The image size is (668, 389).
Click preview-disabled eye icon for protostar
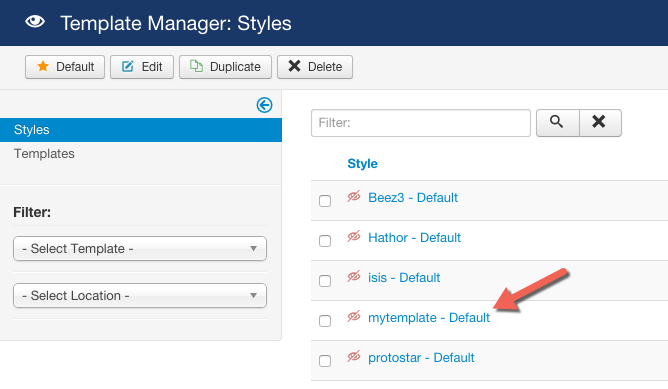[x=354, y=357]
